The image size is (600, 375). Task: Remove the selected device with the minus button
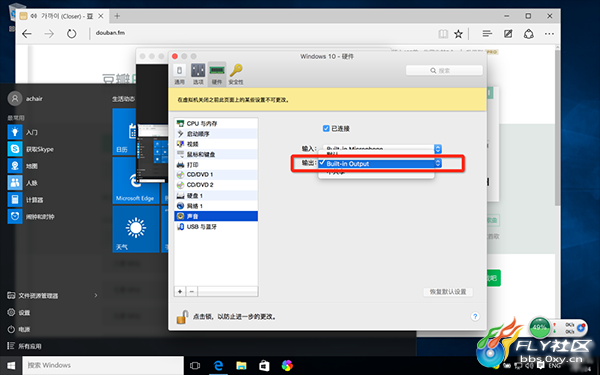[x=192, y=292]
